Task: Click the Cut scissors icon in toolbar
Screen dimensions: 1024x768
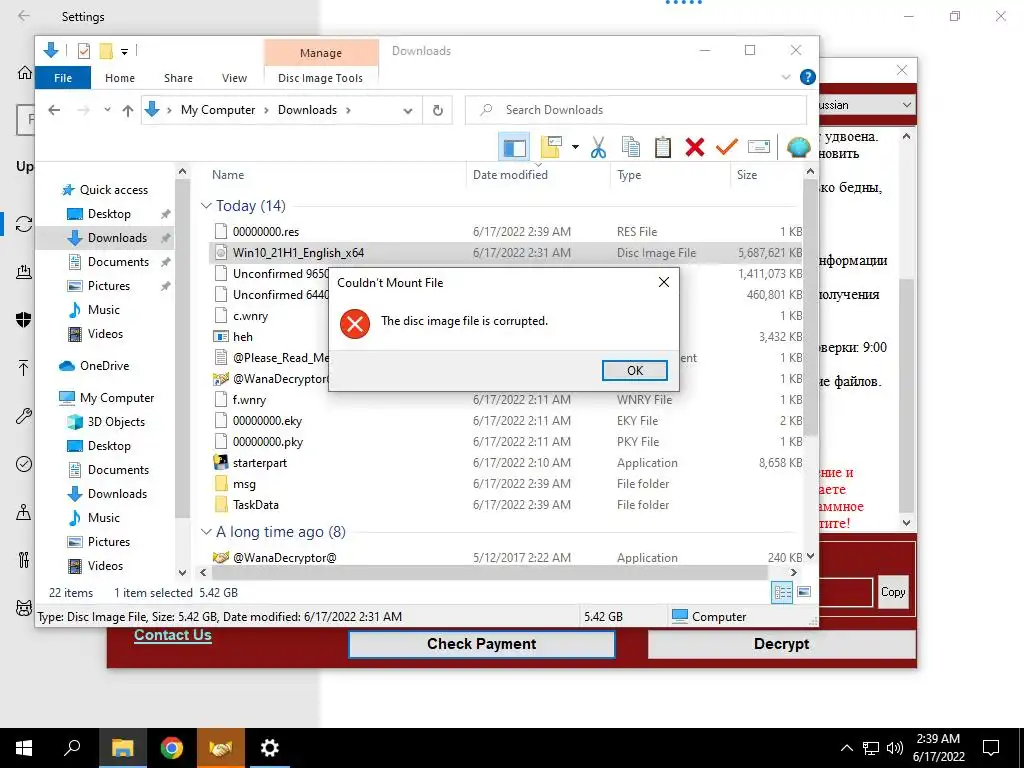Action: coord(598,147)
